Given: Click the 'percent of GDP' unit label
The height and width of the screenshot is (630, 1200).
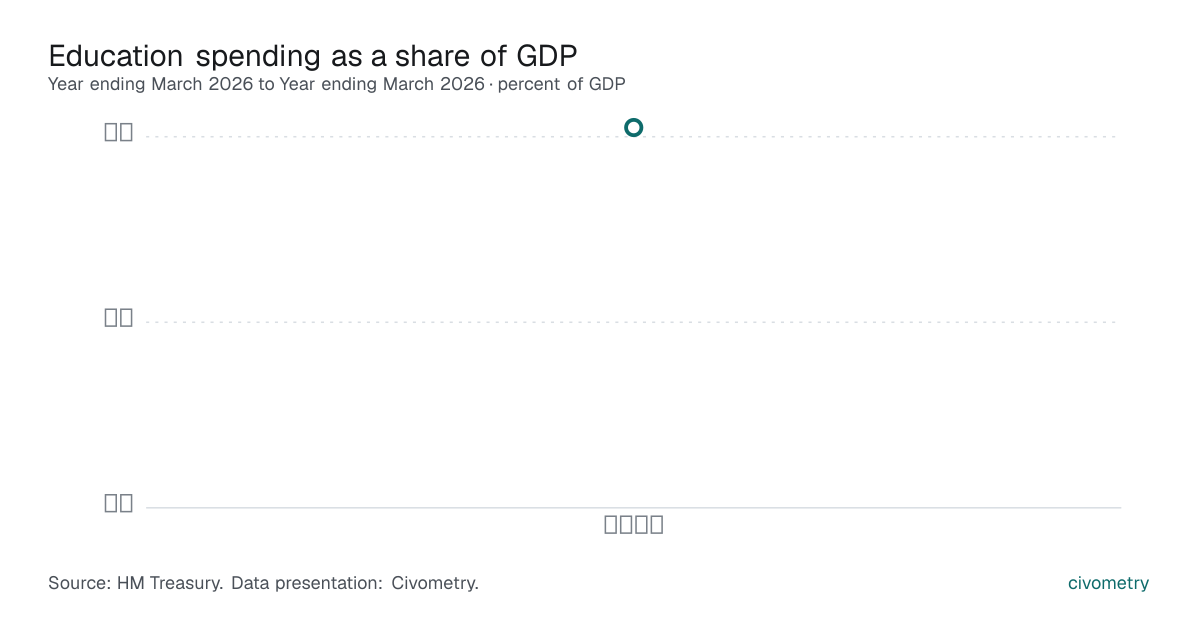Looking at the screenshot, I should click(561, 84).
